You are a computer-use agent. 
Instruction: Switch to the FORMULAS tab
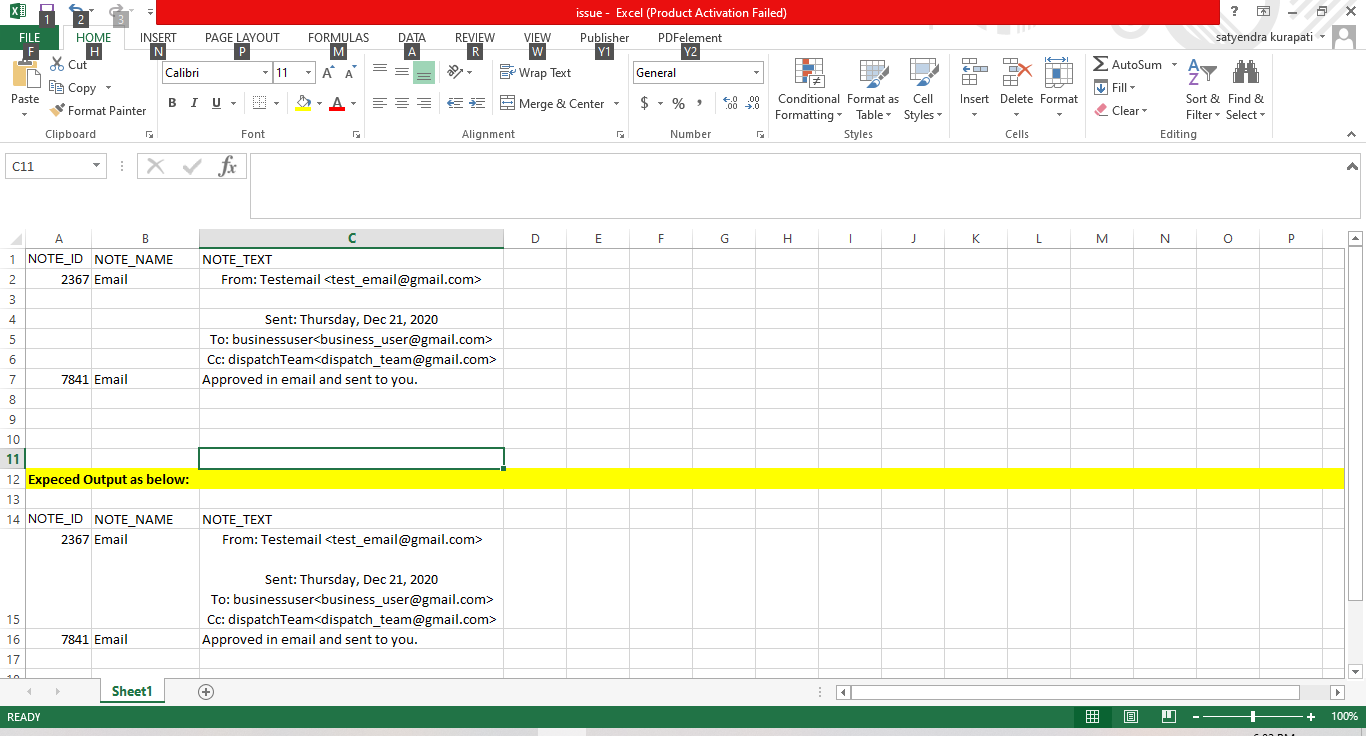pos(338,38)
